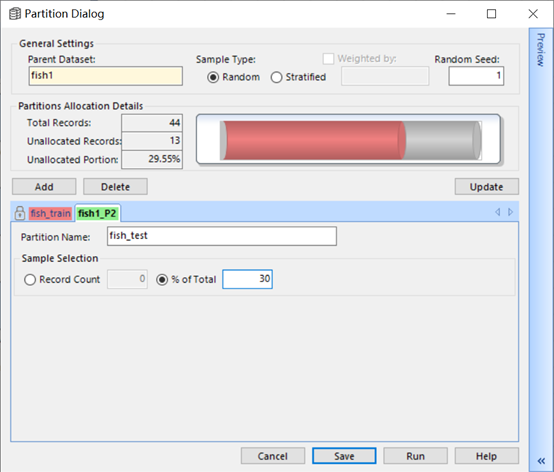Choose the % of Total option
This screenshot has height=472, width=554.
[x=162, y=279]
